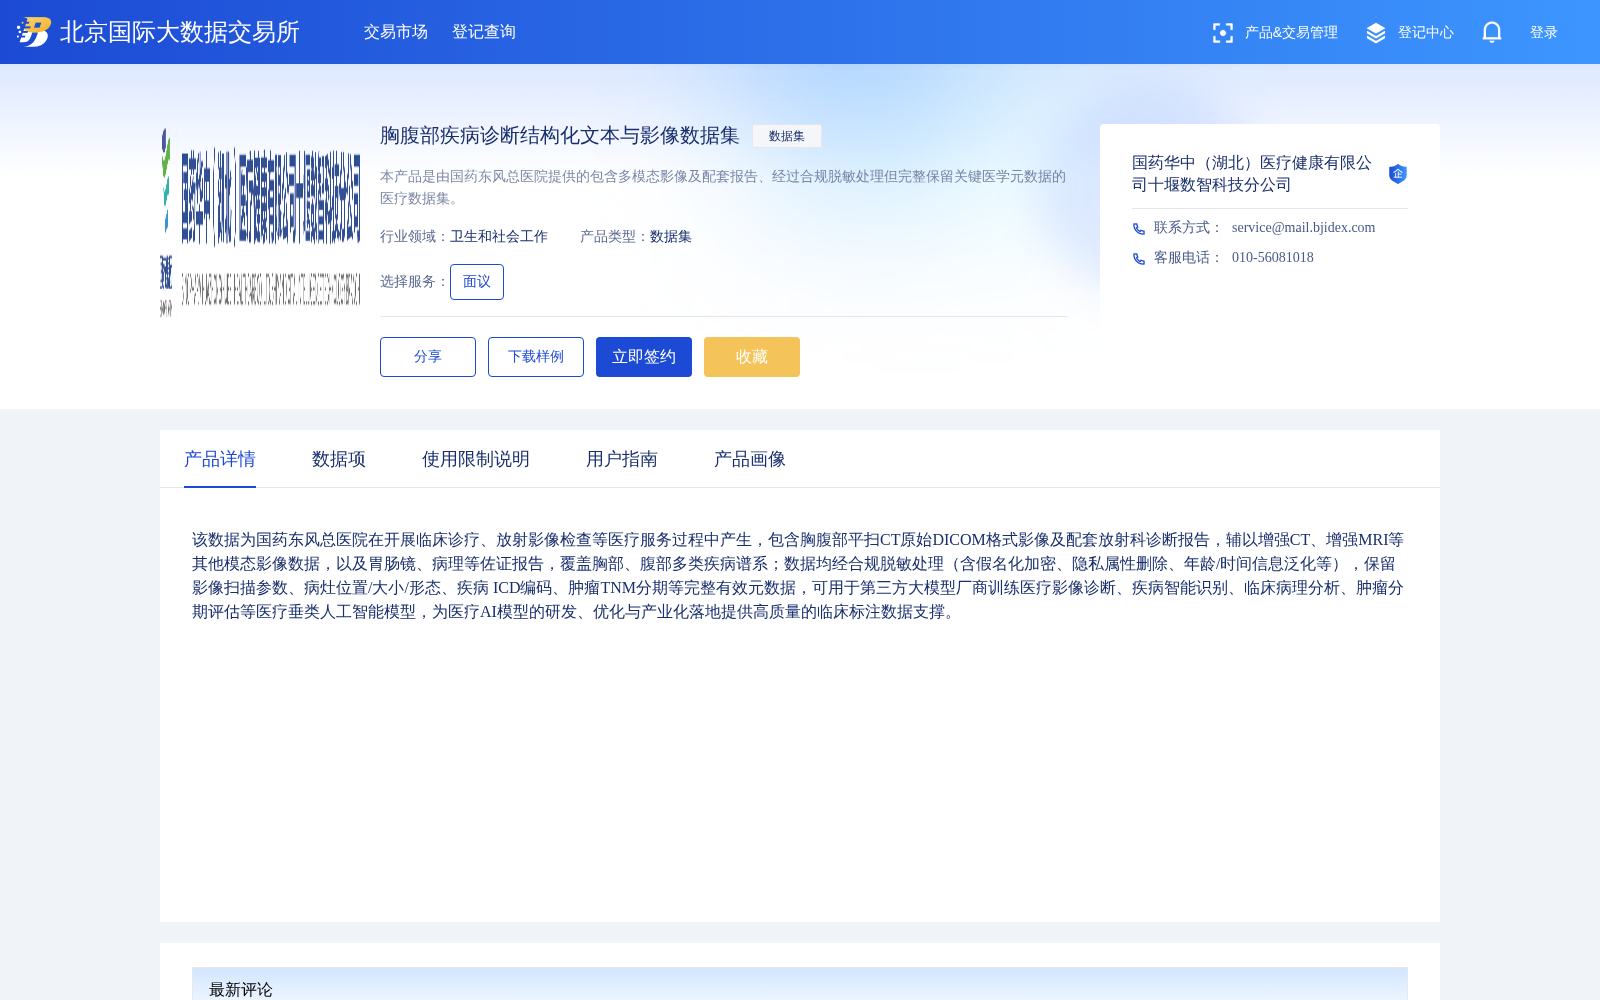The height and width of the screenshot is (1000, 1600).
Task: Select the 面议 service option
Action: pyautogui.click(x=477, y=282)
